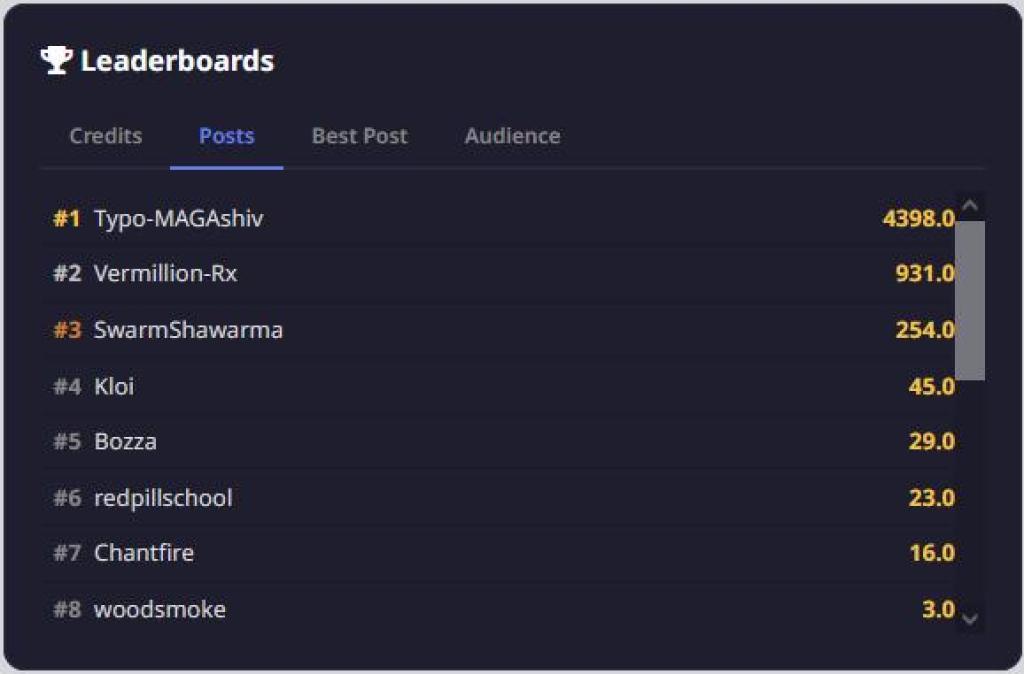
Task: Click the #1 rank badge
Action: coord(66,219)
